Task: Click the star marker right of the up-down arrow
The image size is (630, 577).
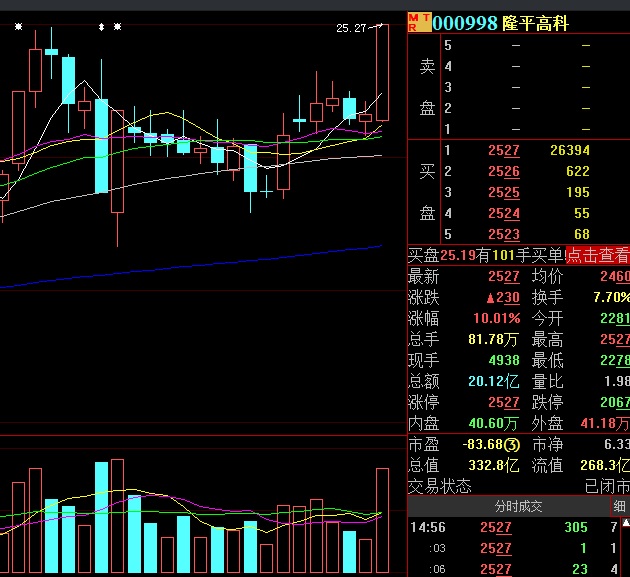Action: [x=117, y=27]
